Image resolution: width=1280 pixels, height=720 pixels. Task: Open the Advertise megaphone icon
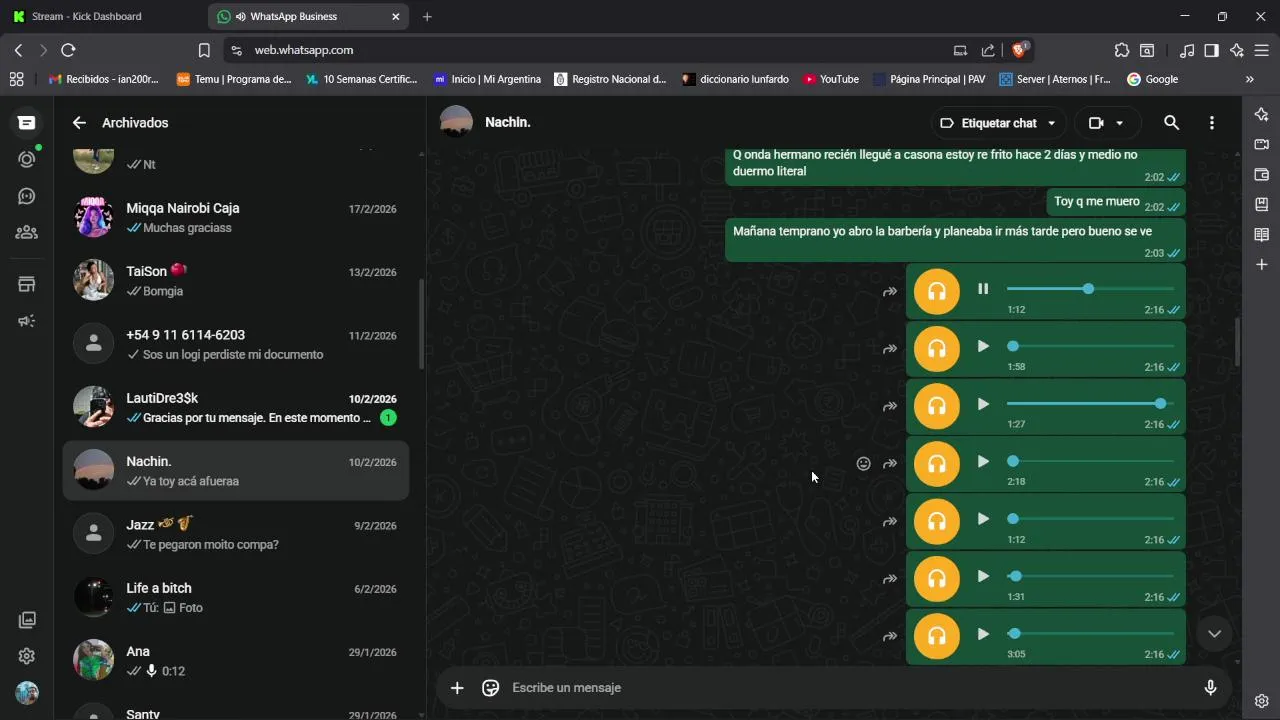(x=27, y=321)
